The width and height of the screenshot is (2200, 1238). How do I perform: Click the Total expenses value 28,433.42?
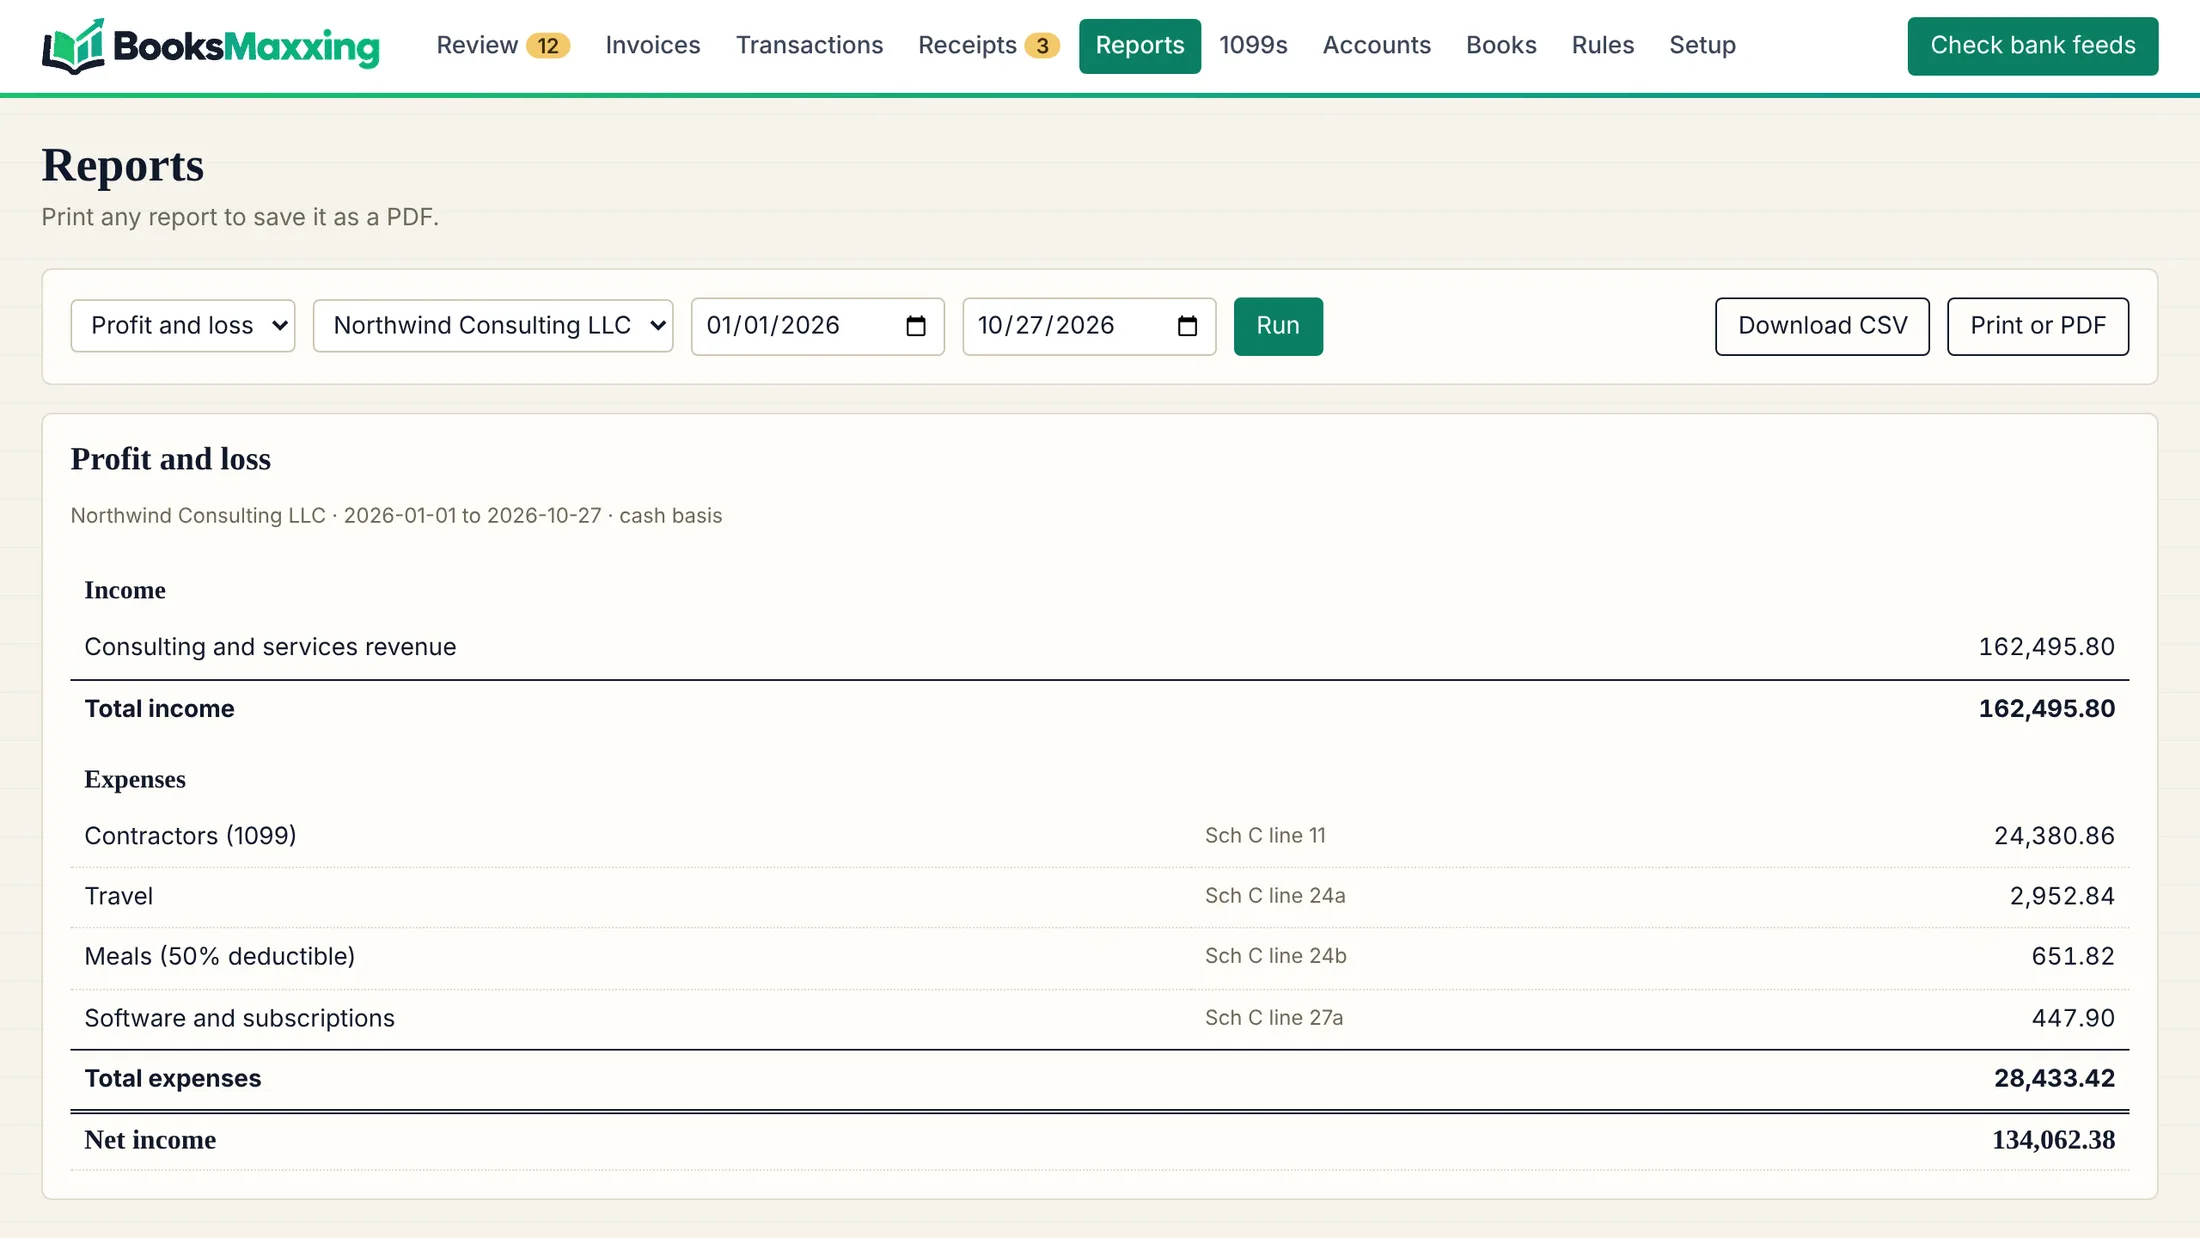pyautogui.click(x=2054, y=1079)
